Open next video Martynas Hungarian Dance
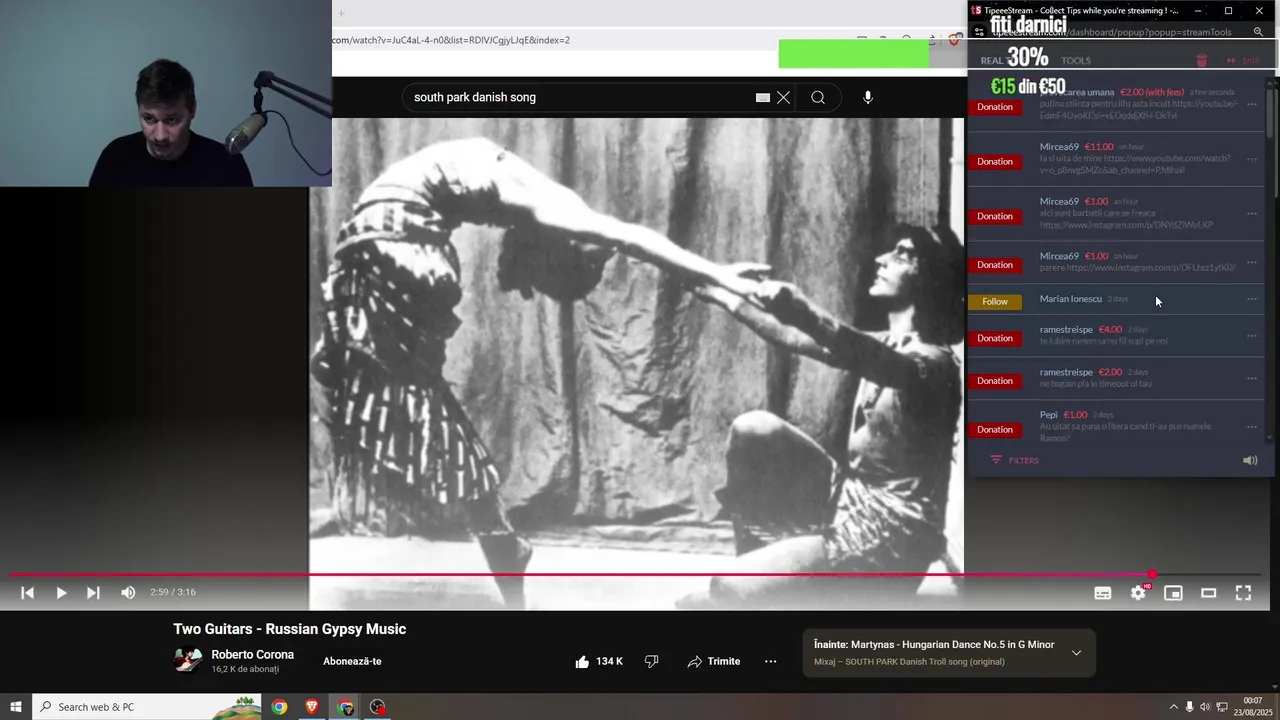Screen dimensions: 1280x720 (934, 645)
